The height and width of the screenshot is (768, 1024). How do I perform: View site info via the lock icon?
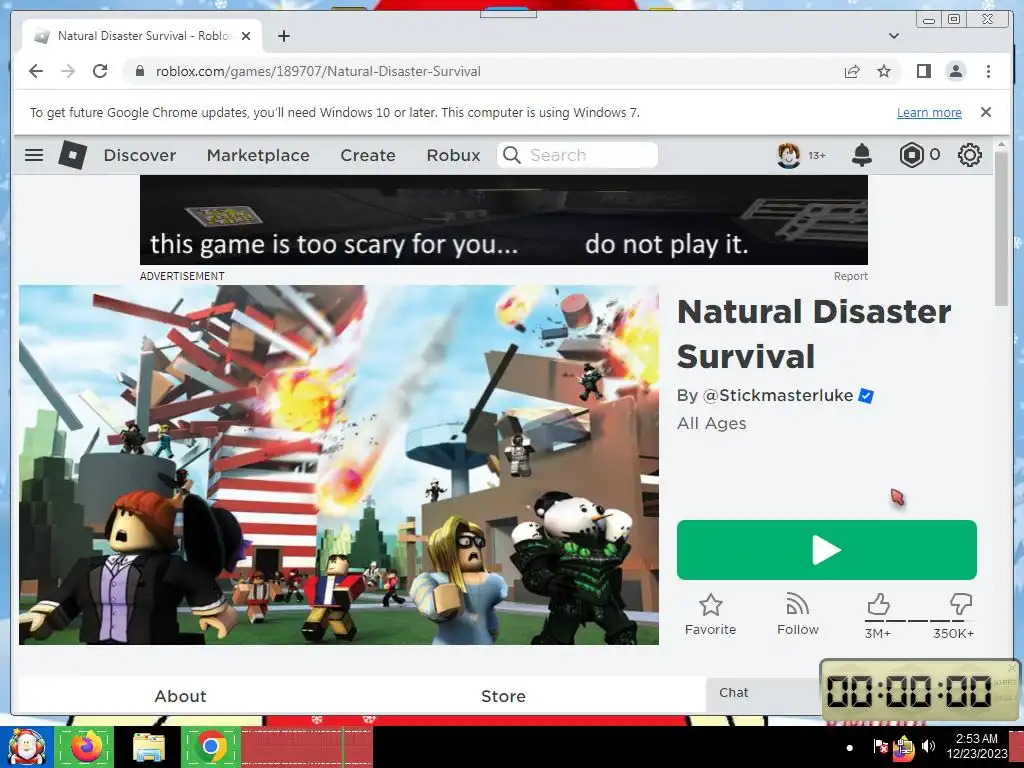tap(139, 71)
